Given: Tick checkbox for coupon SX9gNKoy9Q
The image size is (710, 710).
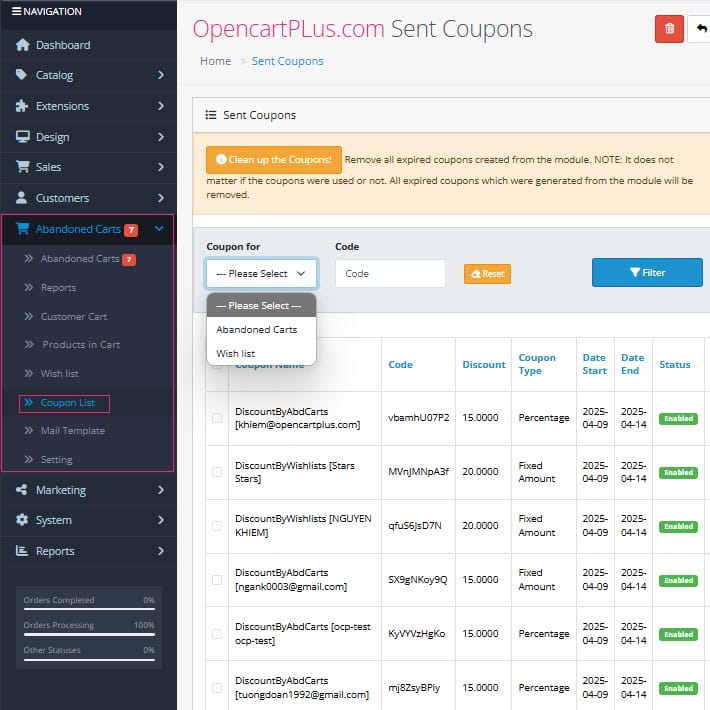Looking at the screenshot, I should click(217, 580).
